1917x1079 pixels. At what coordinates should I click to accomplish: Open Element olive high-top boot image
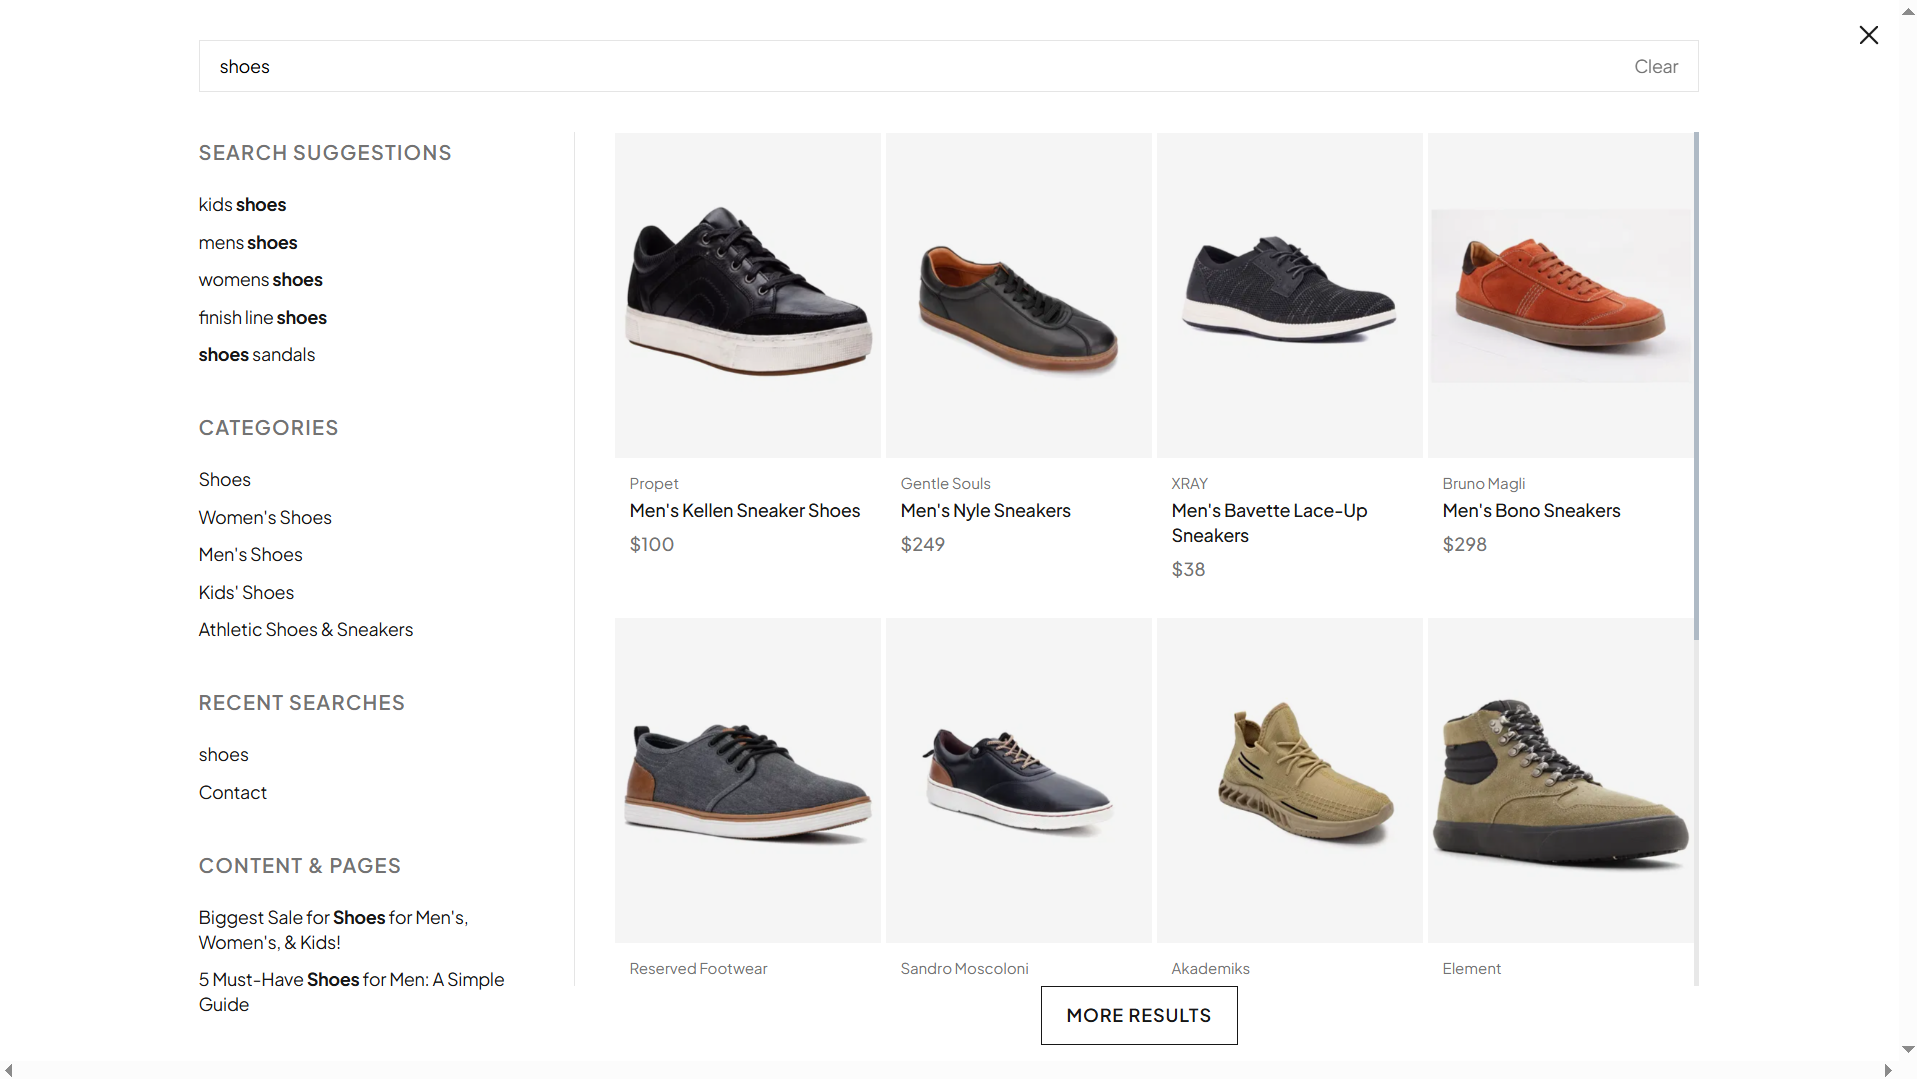(1560, 780)
